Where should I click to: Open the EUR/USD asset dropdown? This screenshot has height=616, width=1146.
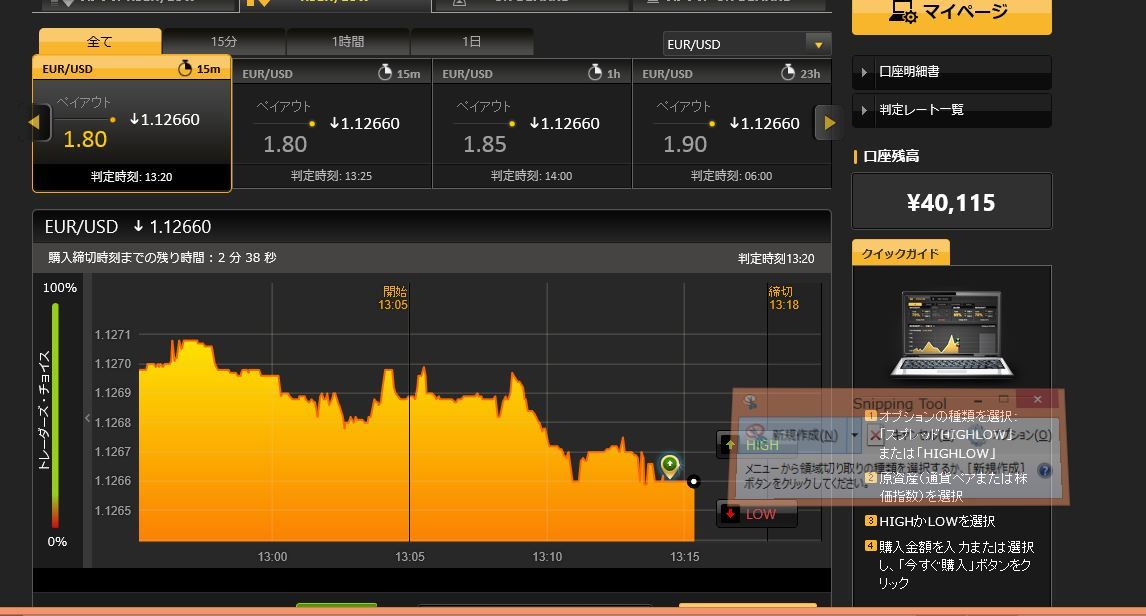point(747,45)
